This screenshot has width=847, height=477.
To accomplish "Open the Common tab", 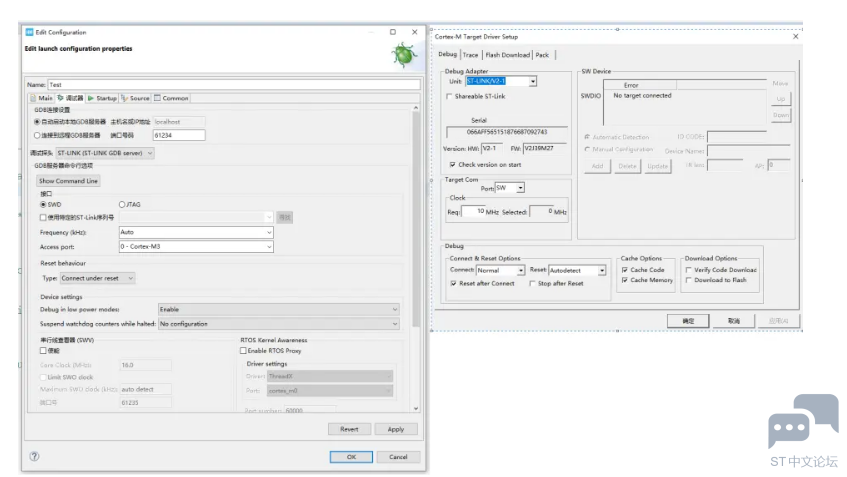I will click(x=171, y=98).
